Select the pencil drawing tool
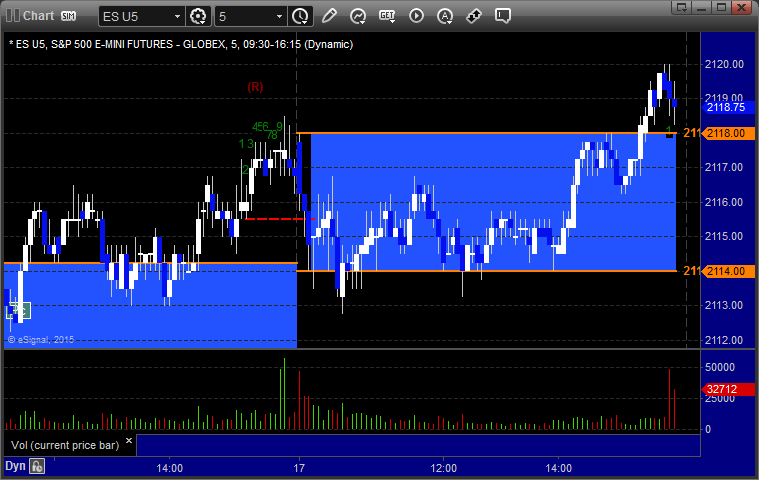The width and height of the screenshot is (759, 480). coord(329,16)
